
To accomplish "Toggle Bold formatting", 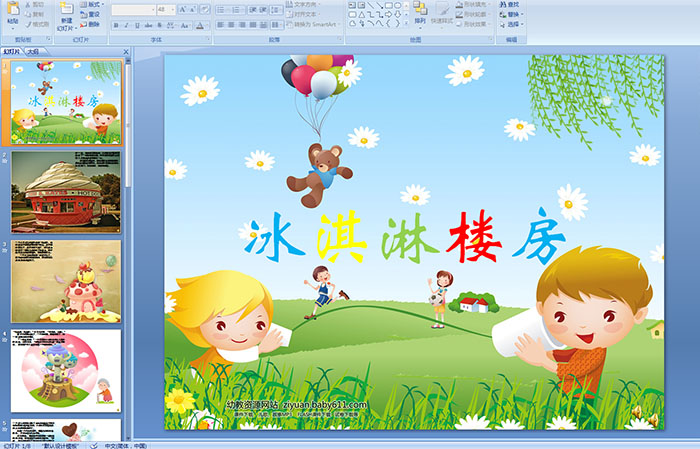I will coord(115,25).
